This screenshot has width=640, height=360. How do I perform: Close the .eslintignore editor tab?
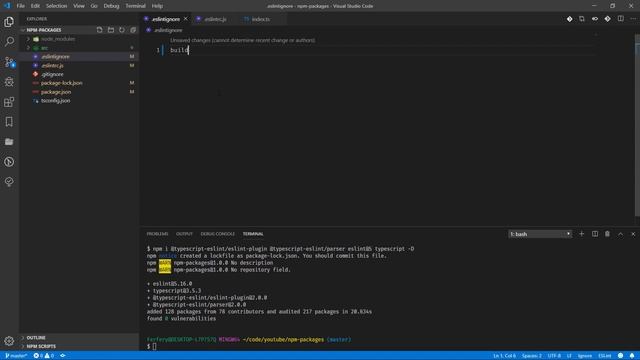click(x=185, y=19)
